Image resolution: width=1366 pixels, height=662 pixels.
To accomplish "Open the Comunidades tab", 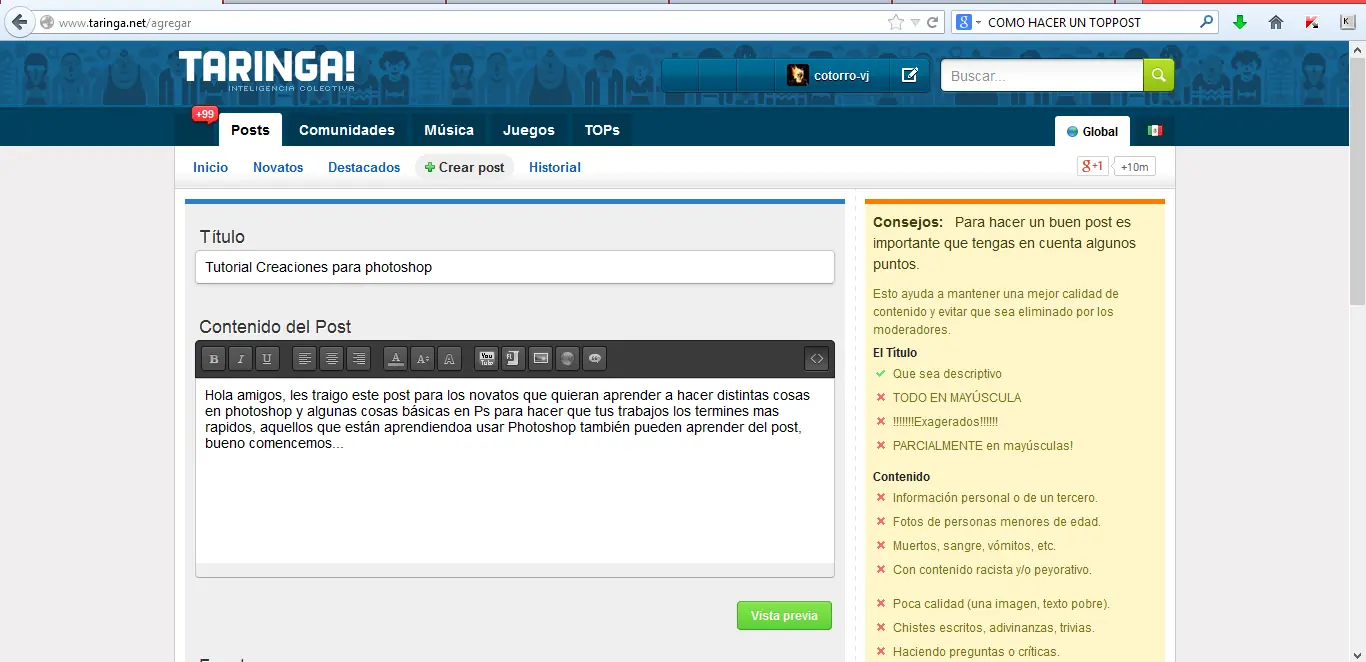I will pos(347,130).
